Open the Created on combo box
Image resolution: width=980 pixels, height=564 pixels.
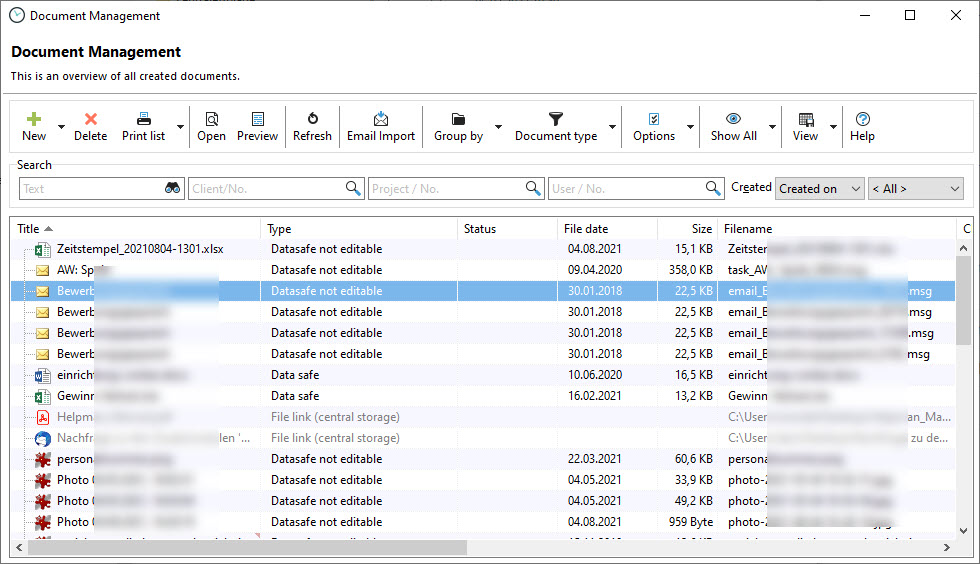[x=820, y=188]
